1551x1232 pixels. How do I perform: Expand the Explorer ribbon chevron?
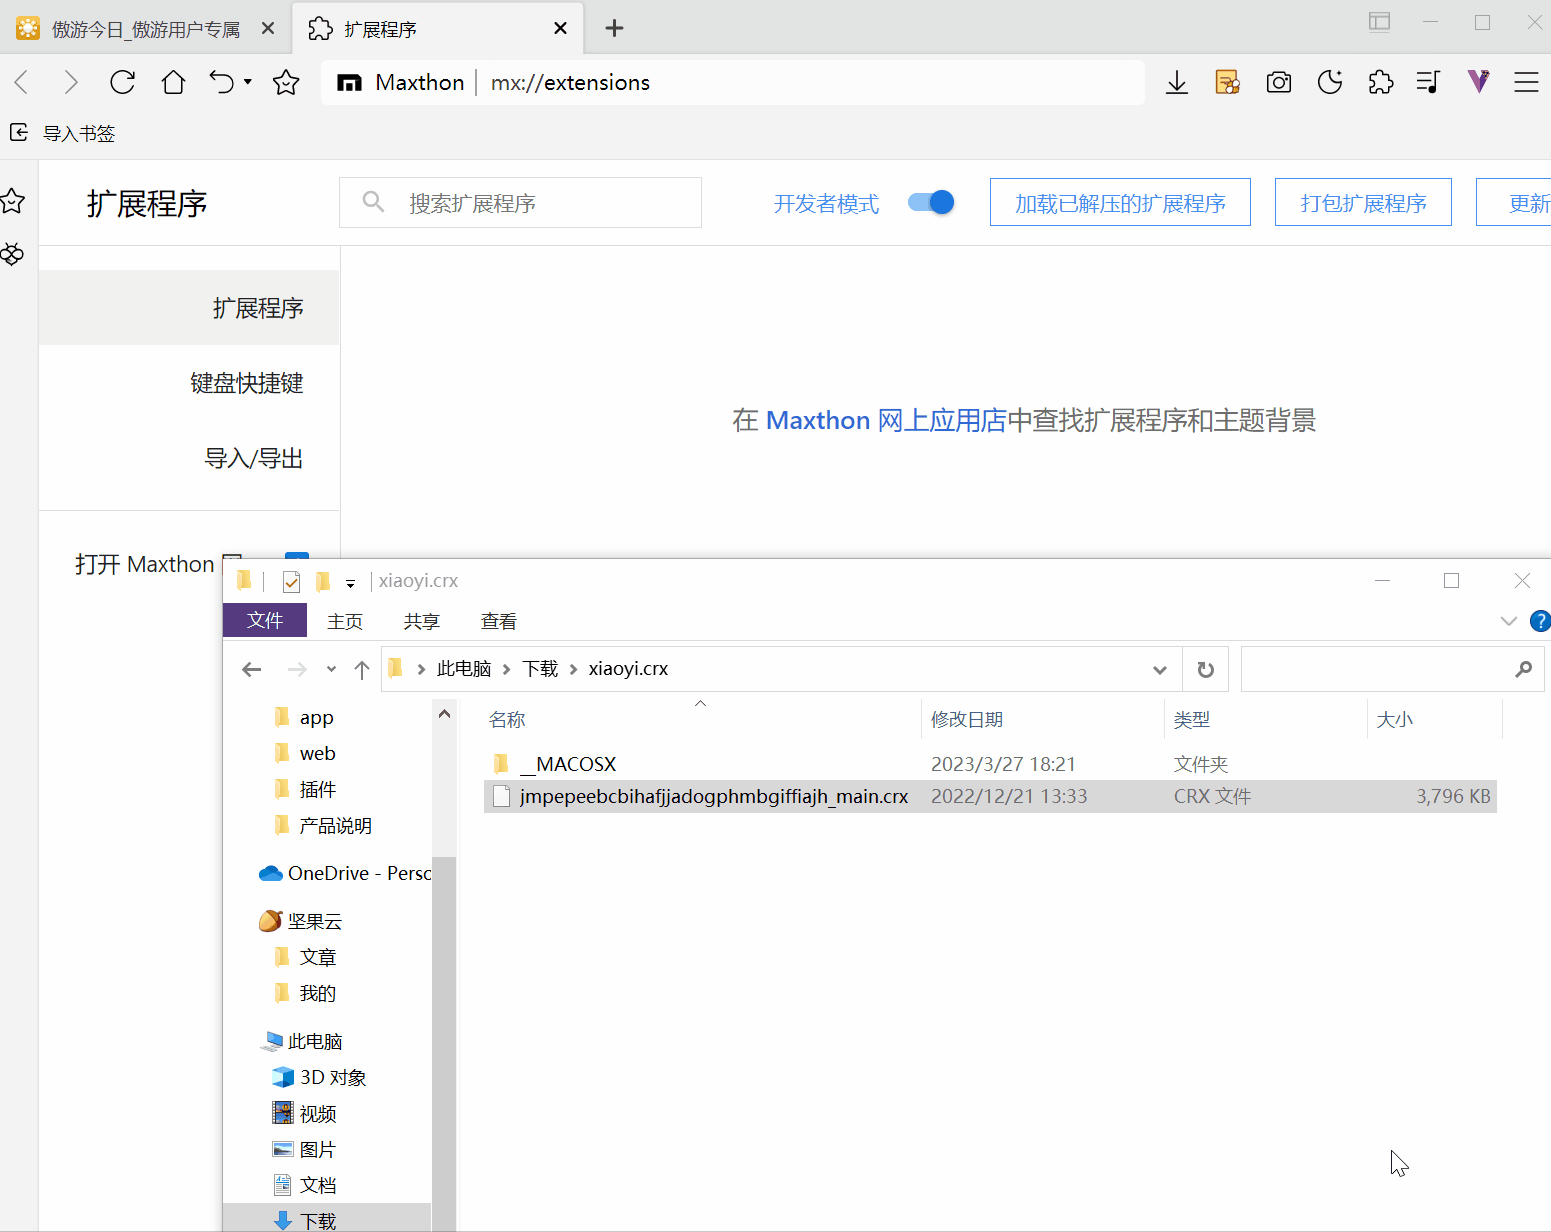point(1508,621)
